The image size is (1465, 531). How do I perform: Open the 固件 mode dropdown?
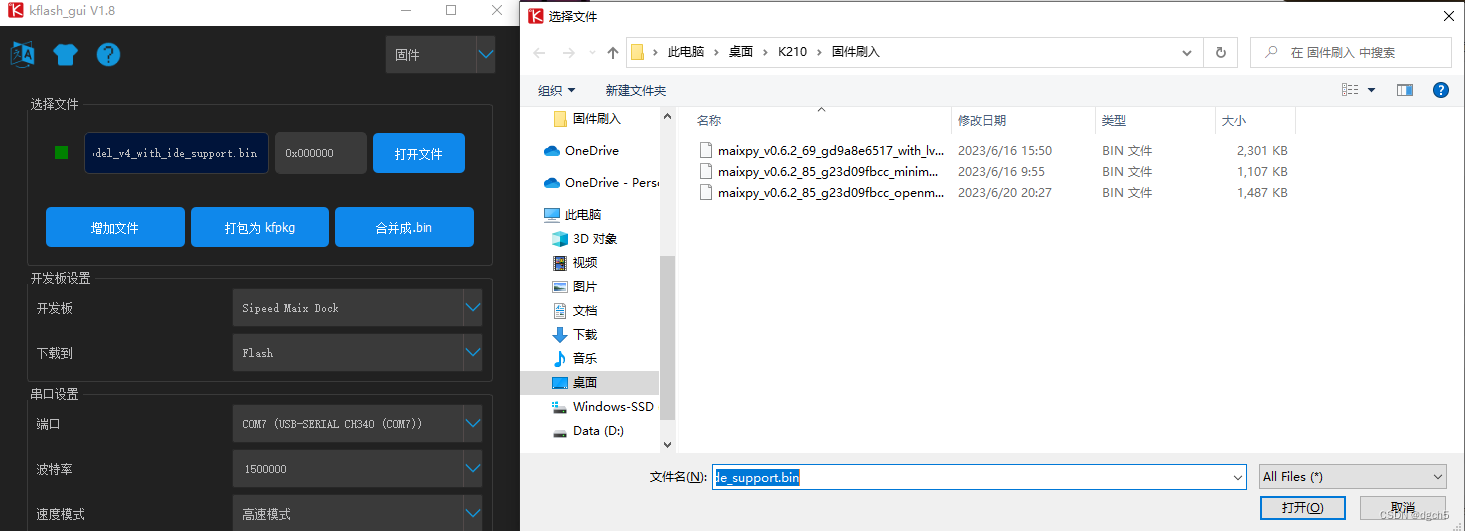click(x=440, y=55)
